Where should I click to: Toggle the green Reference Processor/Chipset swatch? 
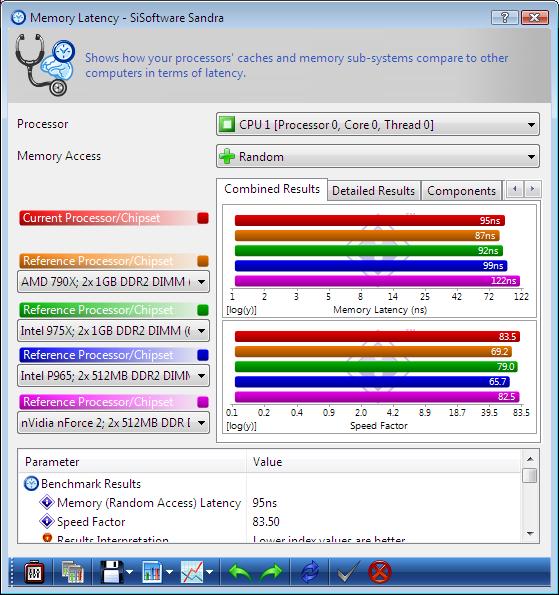pos(203,310)
